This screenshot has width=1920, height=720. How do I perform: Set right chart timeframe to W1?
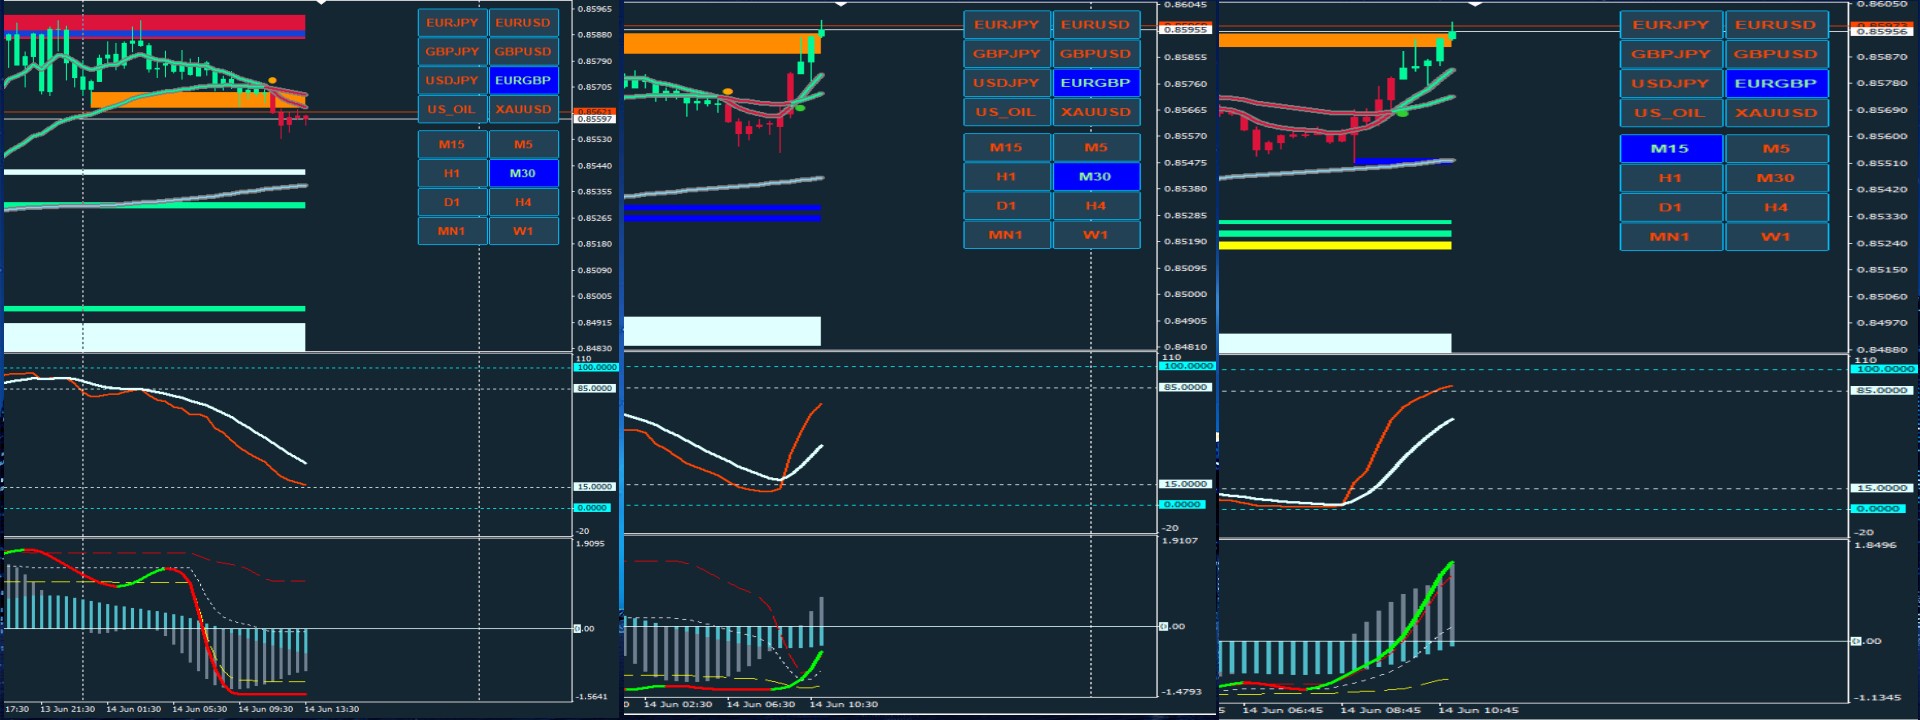click(1776, 237)
